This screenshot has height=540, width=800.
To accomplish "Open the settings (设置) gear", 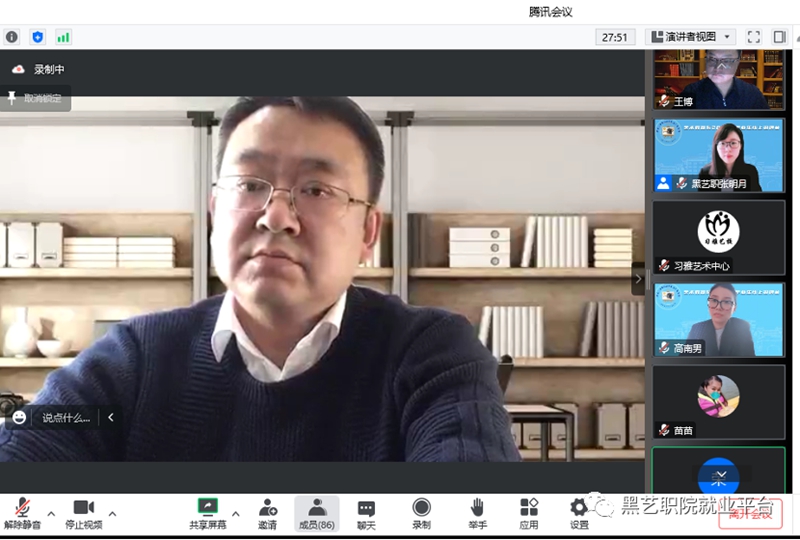I will (x=579, y=513).
